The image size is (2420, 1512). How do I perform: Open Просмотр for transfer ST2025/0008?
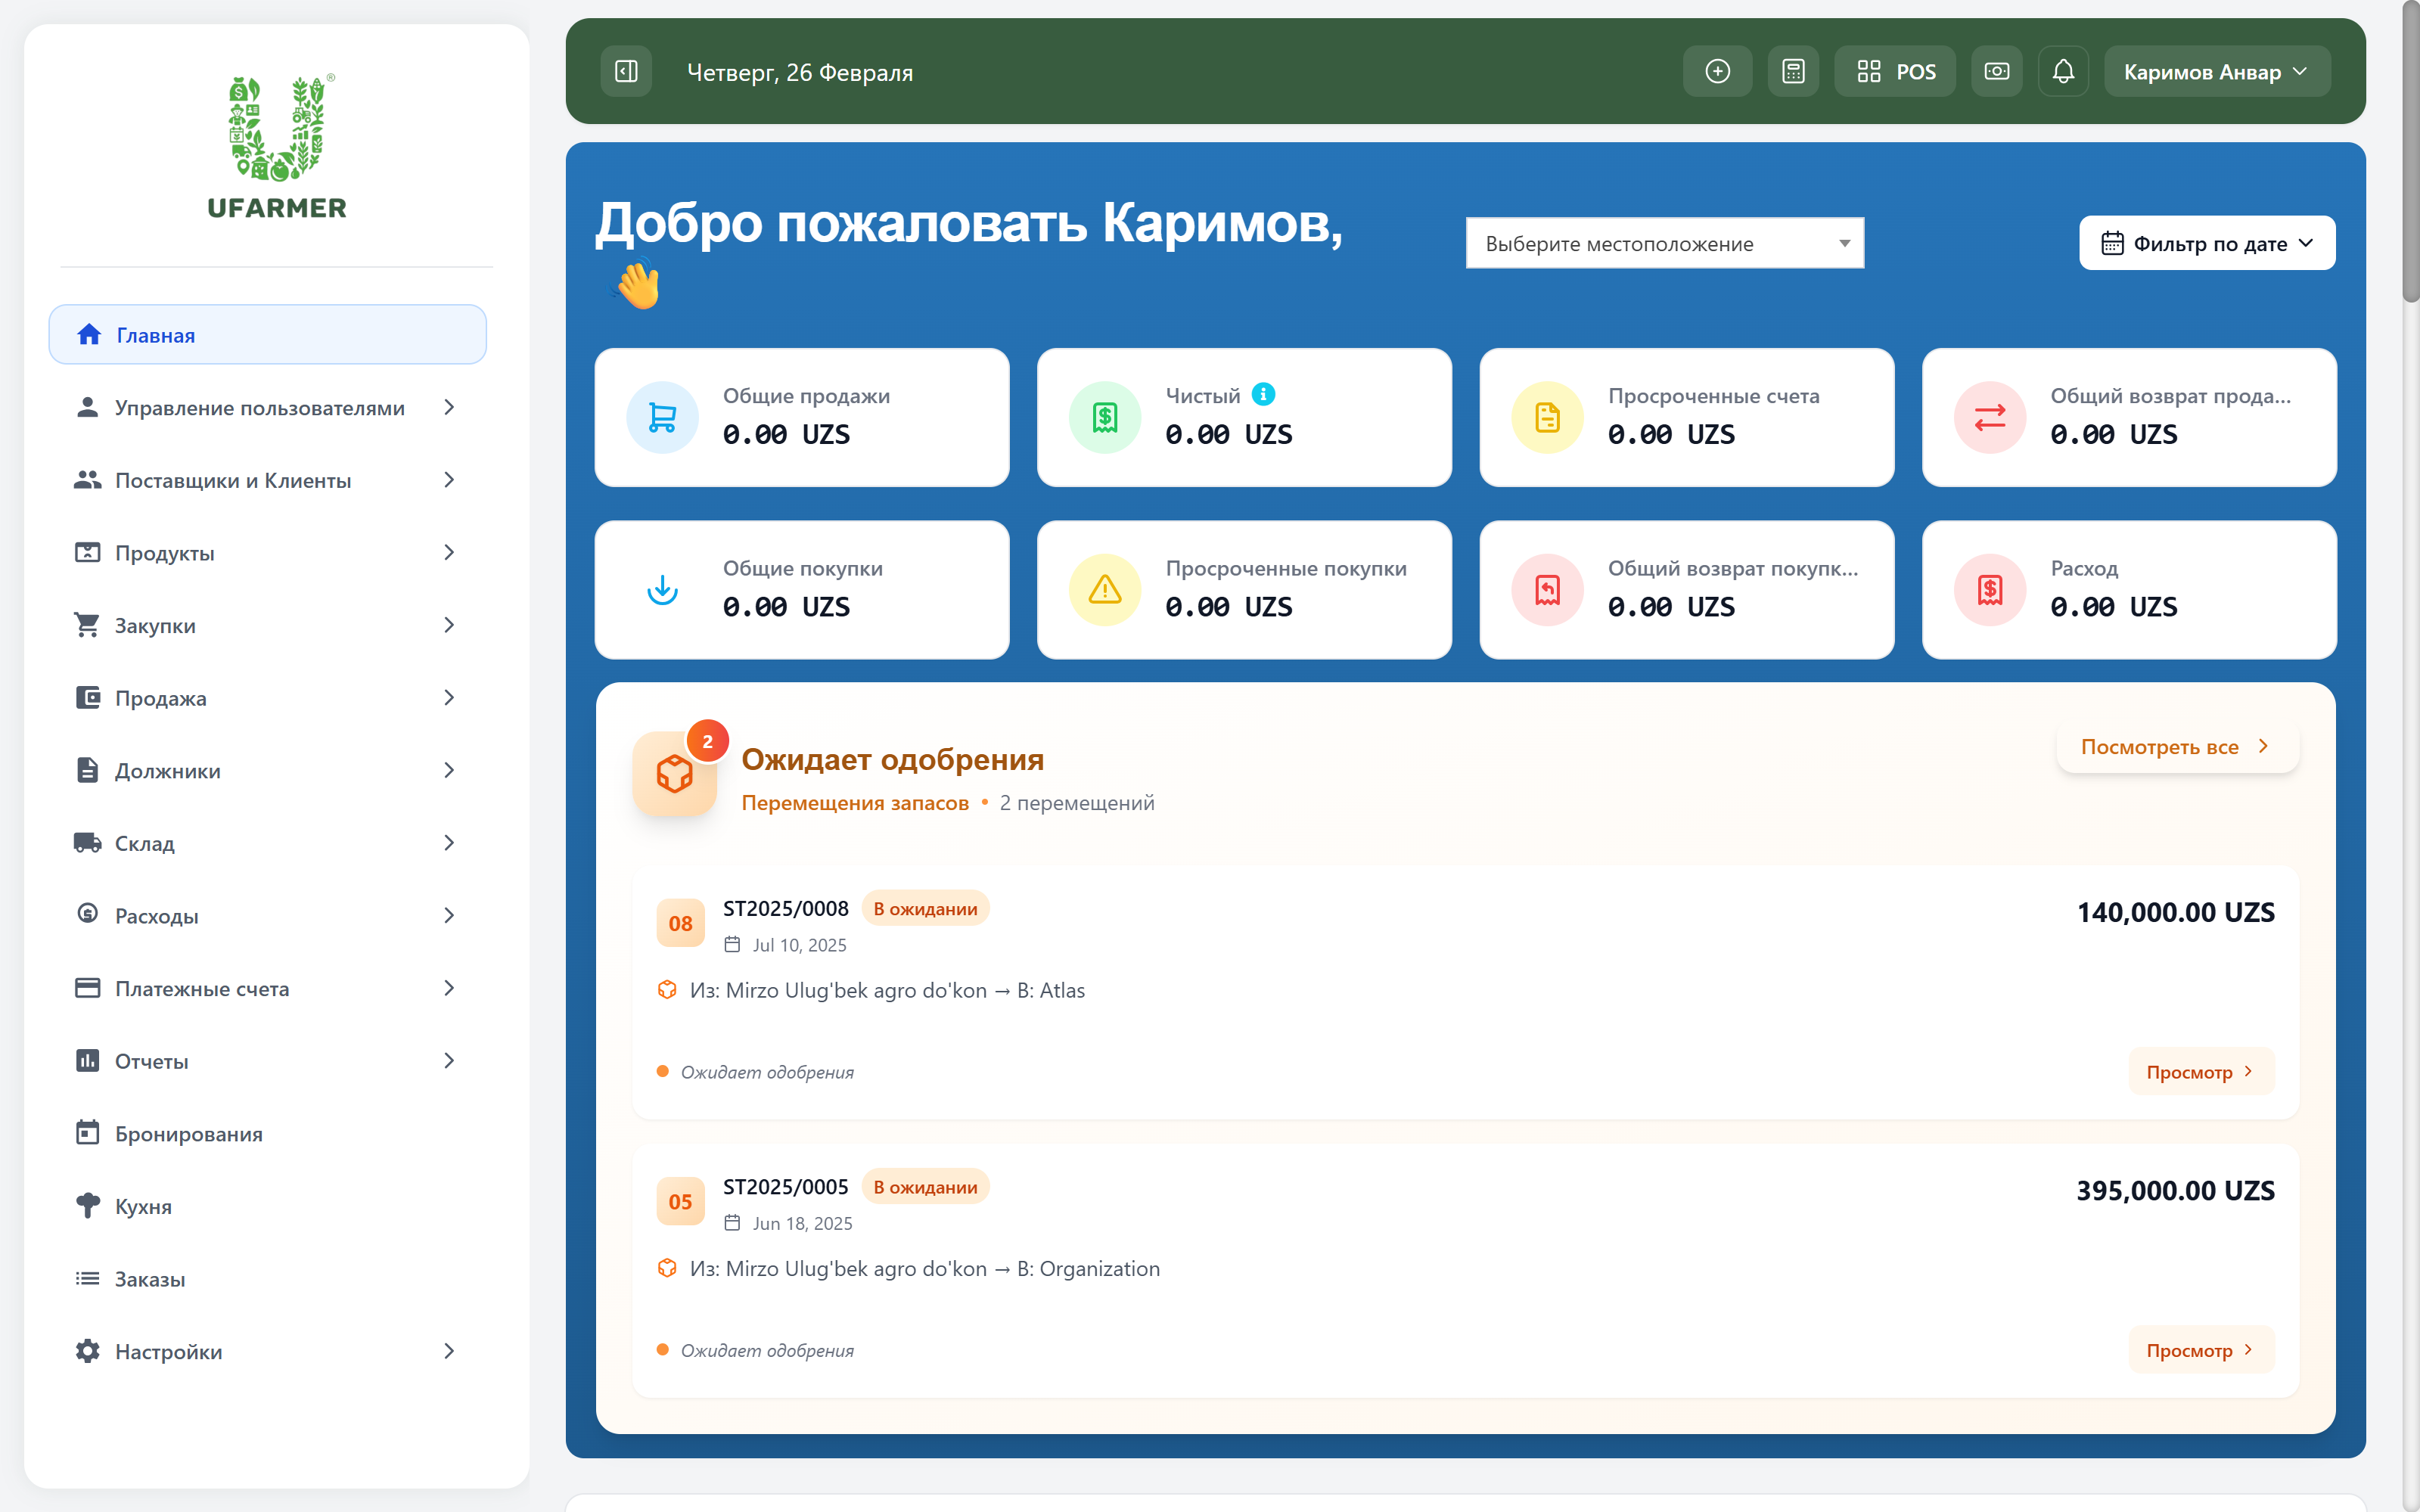[2200, 1071]
